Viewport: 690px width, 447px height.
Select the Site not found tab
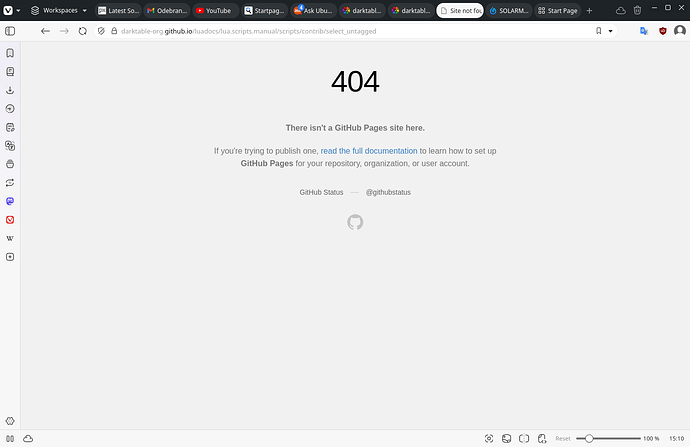460,11
